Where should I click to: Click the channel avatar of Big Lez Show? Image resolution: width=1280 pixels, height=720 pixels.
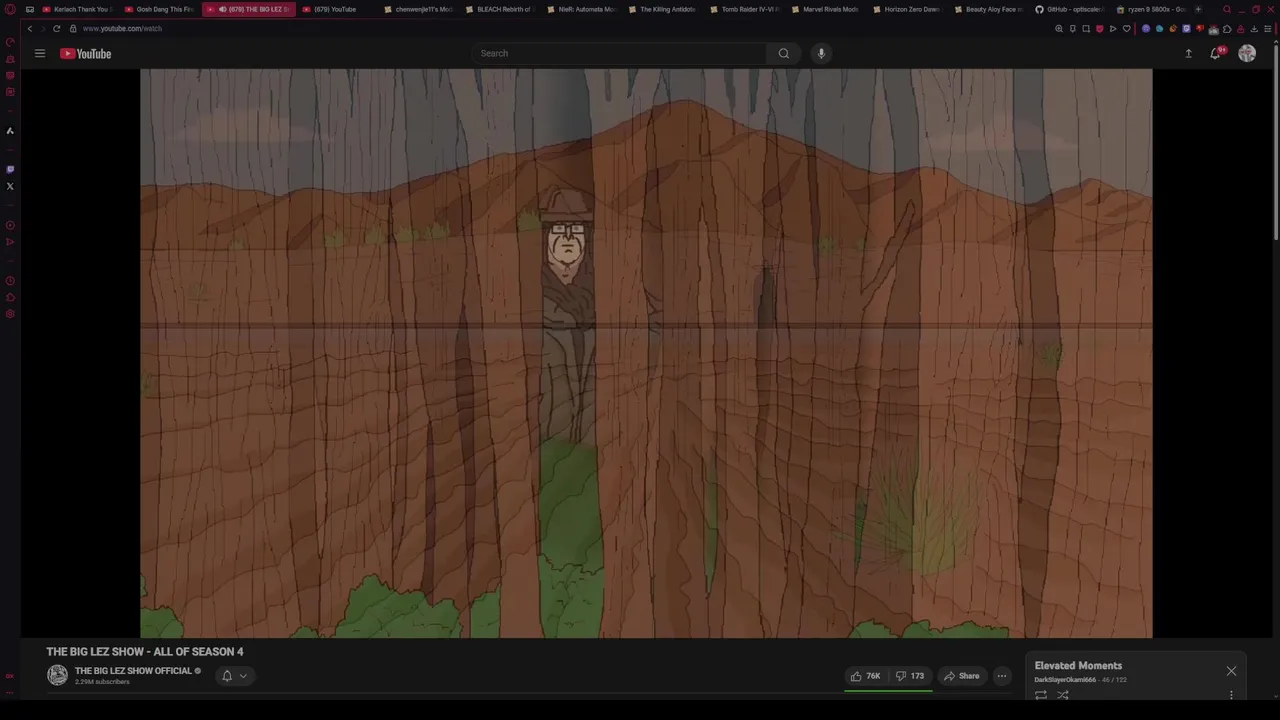[58, 676]
